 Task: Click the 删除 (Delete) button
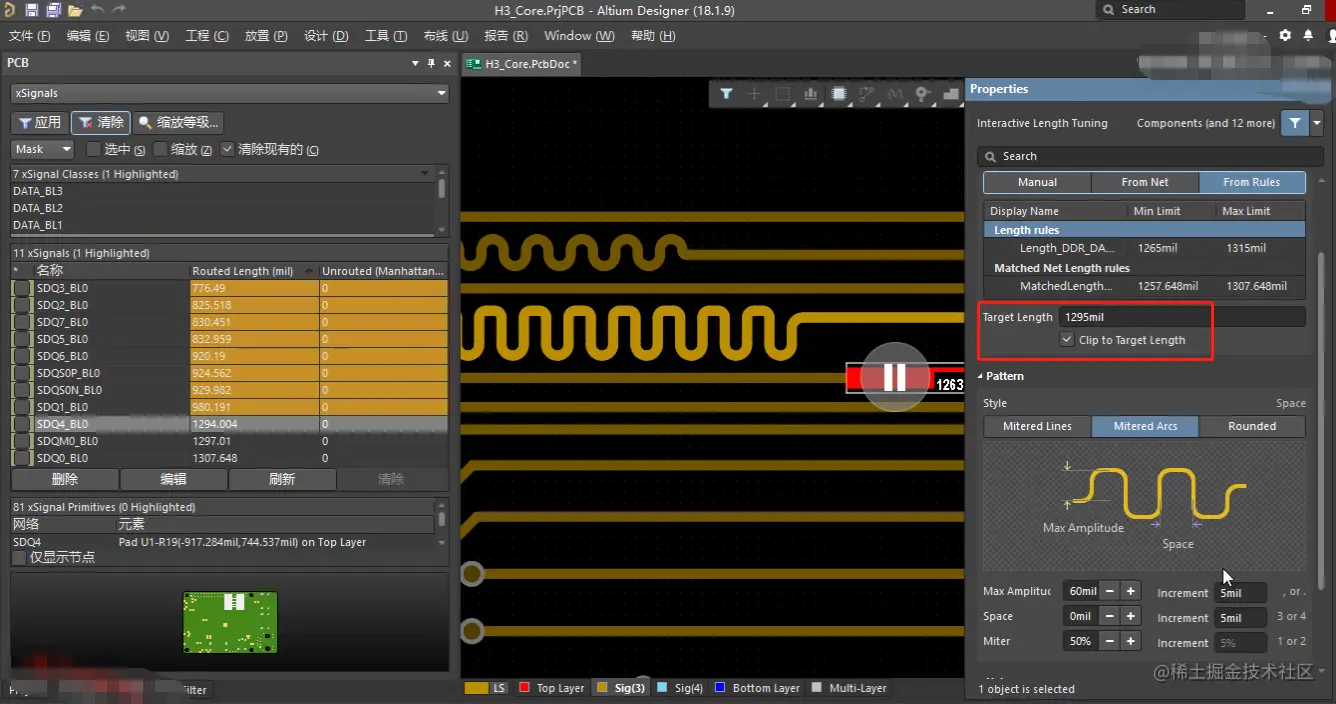tap(65, 479)
